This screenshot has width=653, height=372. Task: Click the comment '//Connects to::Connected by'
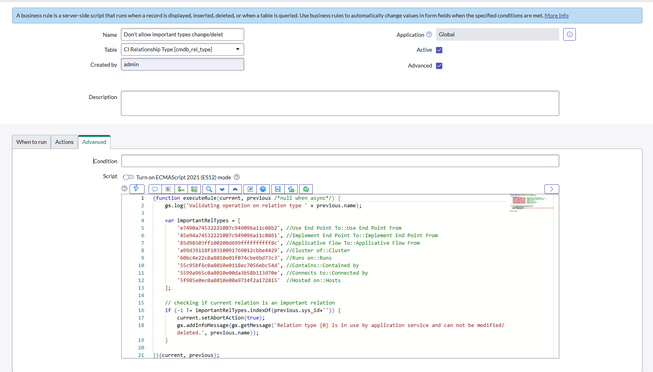(327, 273)
